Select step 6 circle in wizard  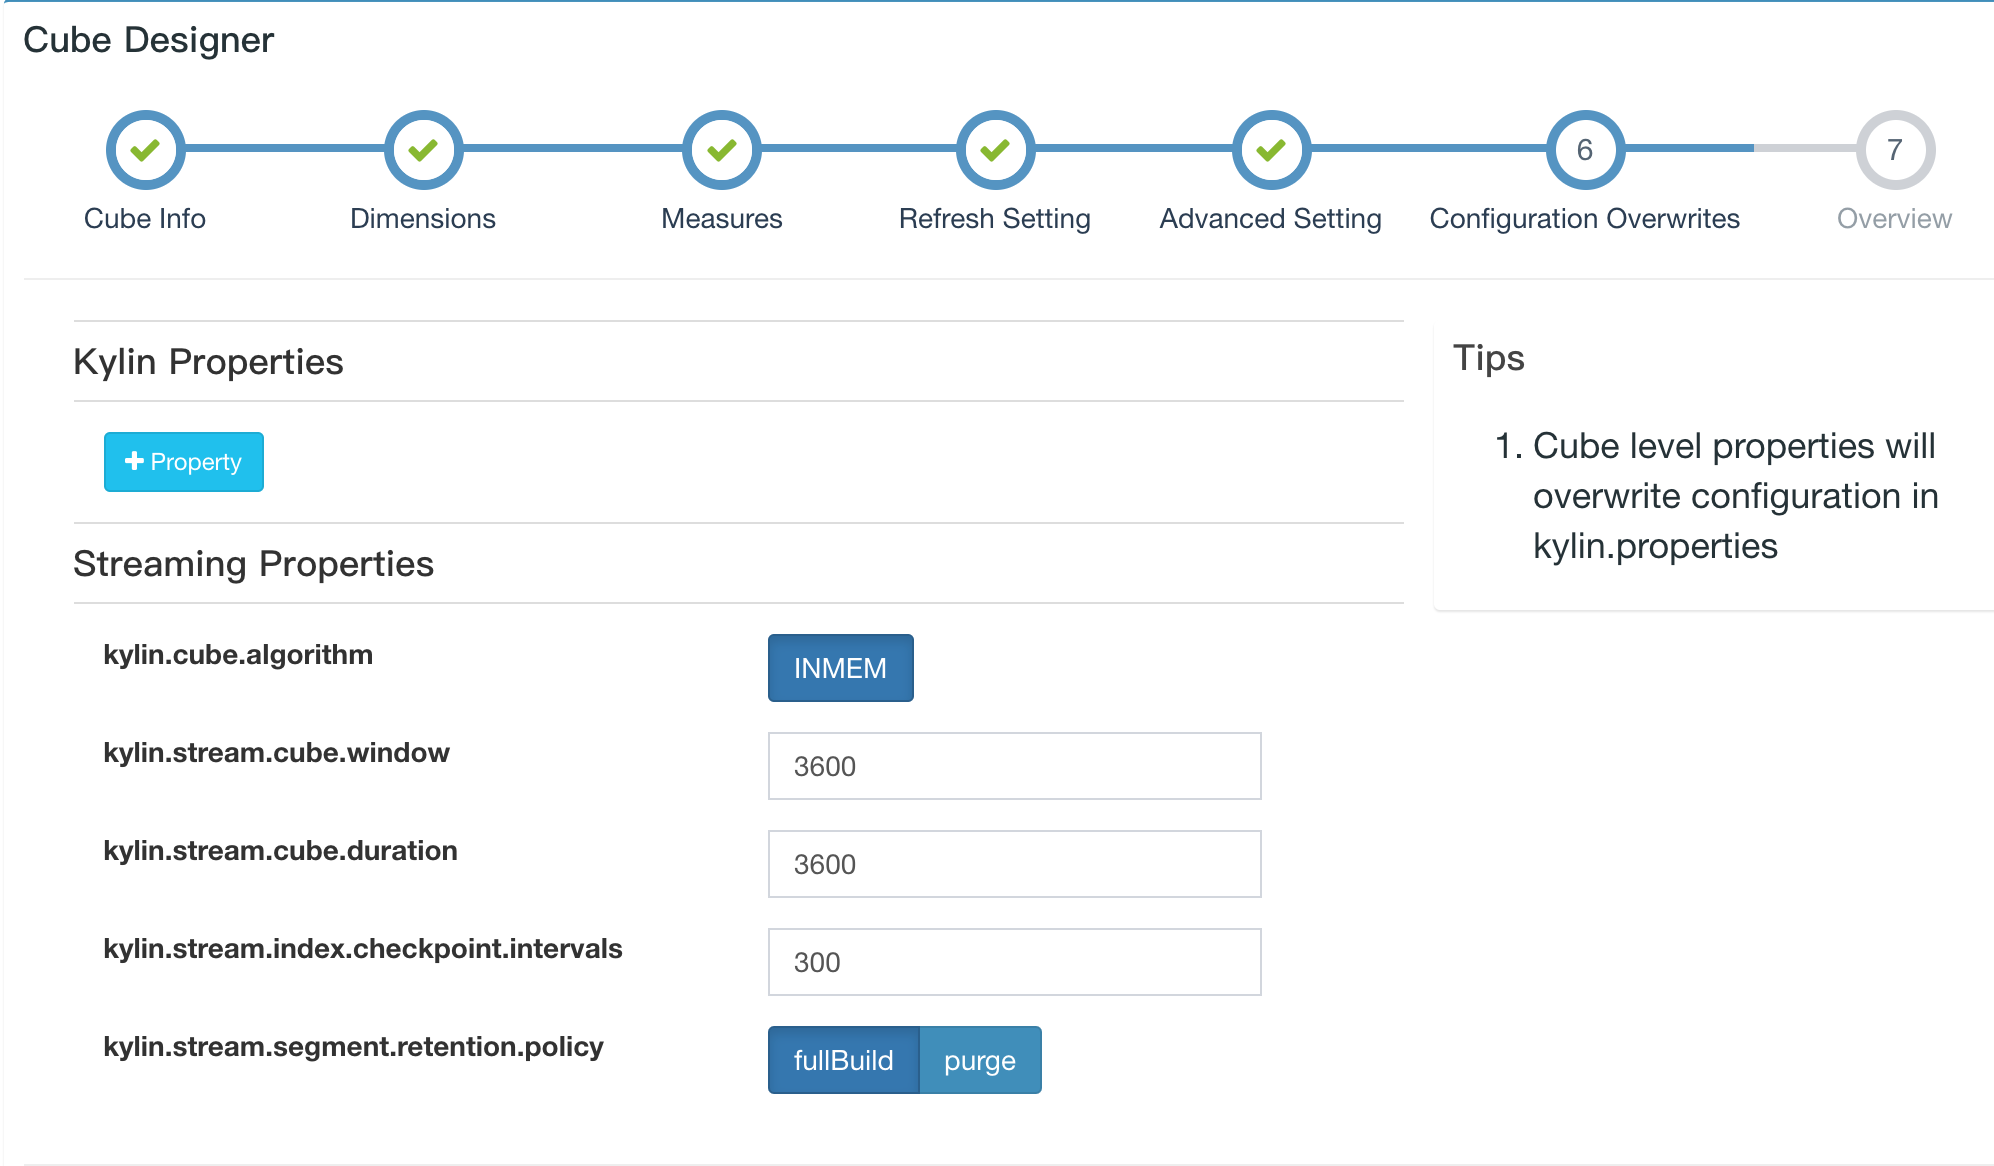point(1585,150)
